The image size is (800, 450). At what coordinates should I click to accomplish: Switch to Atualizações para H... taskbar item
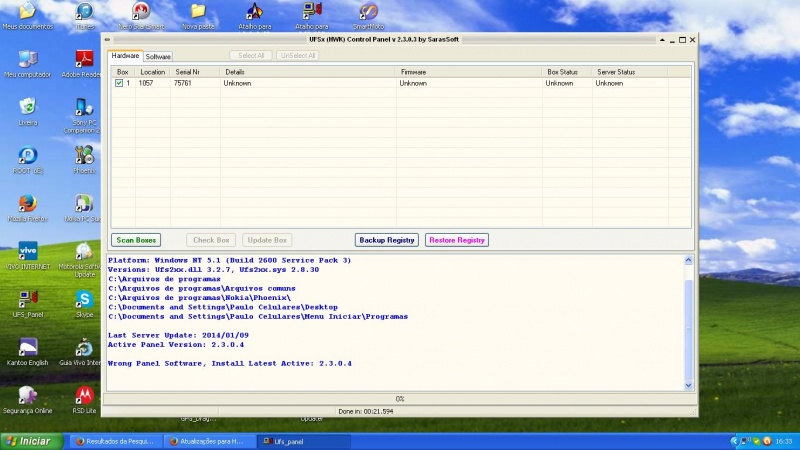tap(210, 441)
